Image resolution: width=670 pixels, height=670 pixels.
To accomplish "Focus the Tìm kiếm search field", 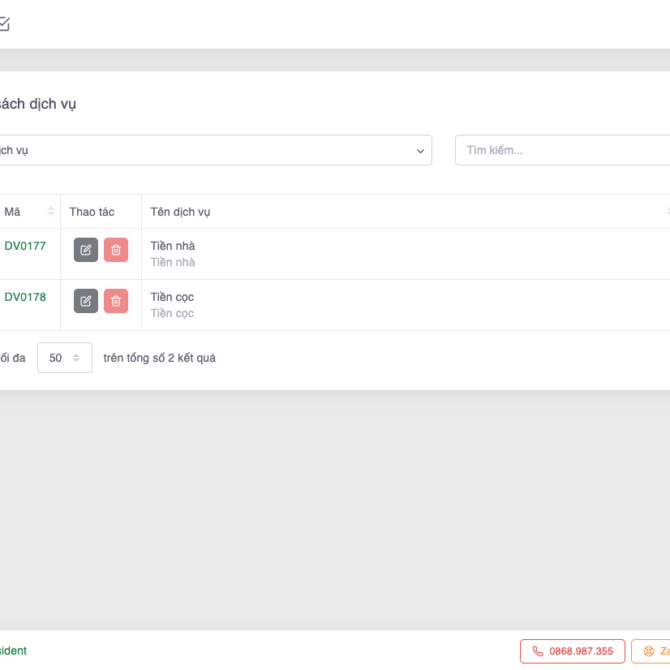I will click(560, 151).
